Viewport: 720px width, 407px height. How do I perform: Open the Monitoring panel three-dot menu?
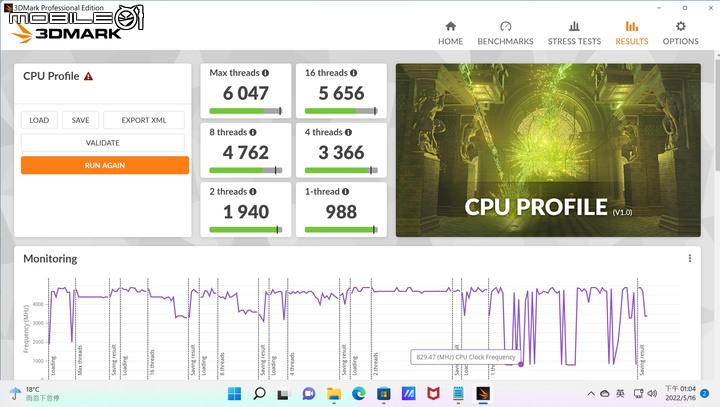point(690,259)
